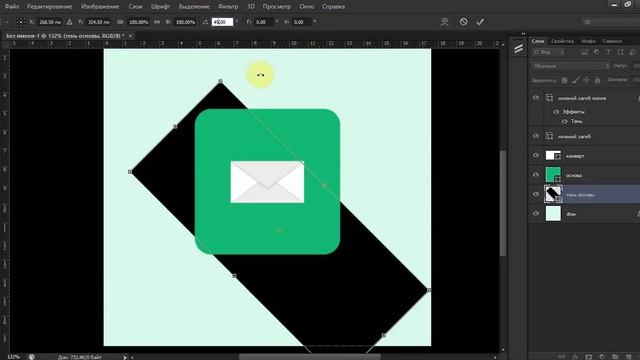The image size is (640, 360).
Task: Open the Слои menu
Action: [135, 7]
